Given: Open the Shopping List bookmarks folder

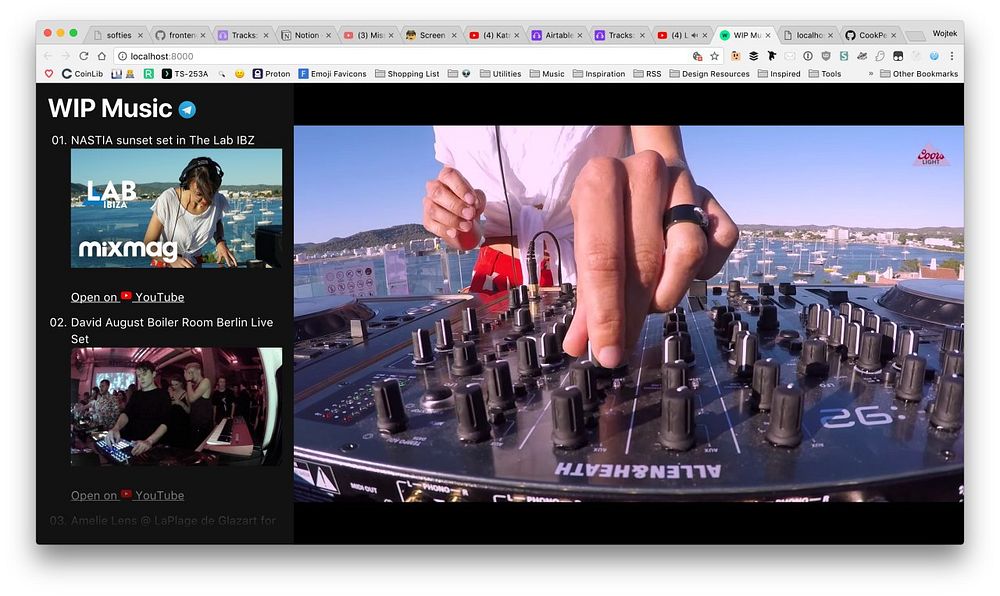Looking at the screenshot, I should pyautogui.click(x=407, y=74).
